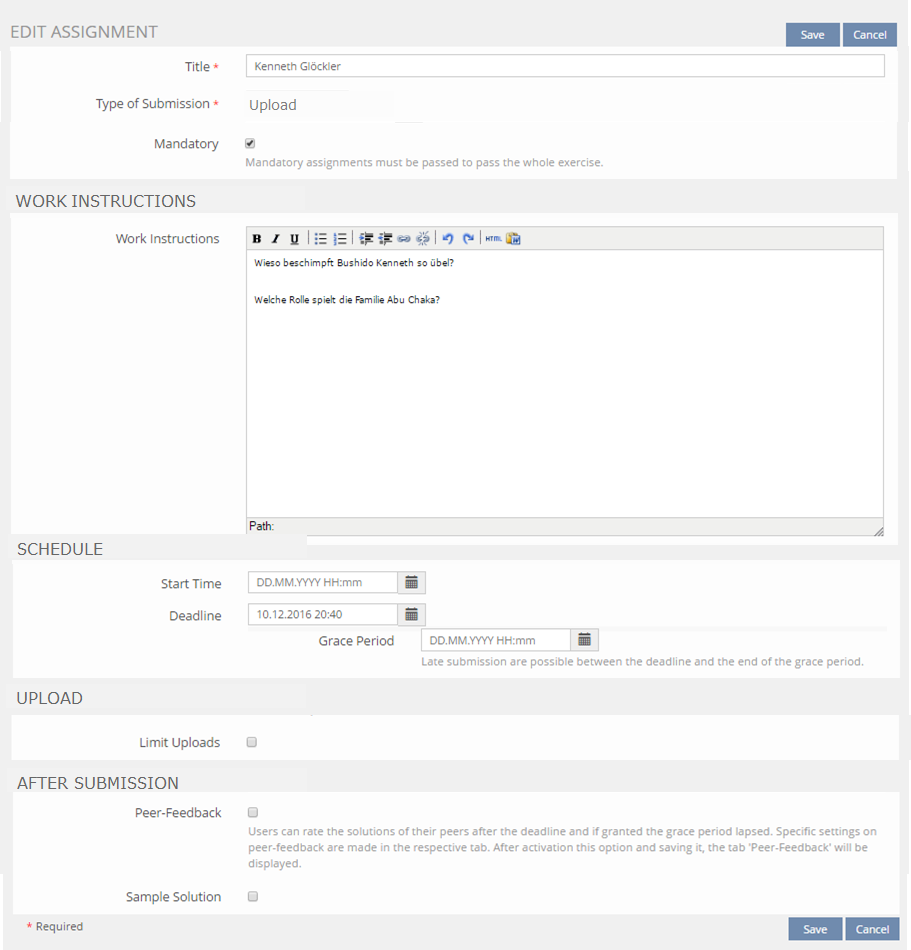The height and width of the screenshot is (950, 911).
Task: Click the top Save button
Action: pyautogui.click(x=812, y=35)
